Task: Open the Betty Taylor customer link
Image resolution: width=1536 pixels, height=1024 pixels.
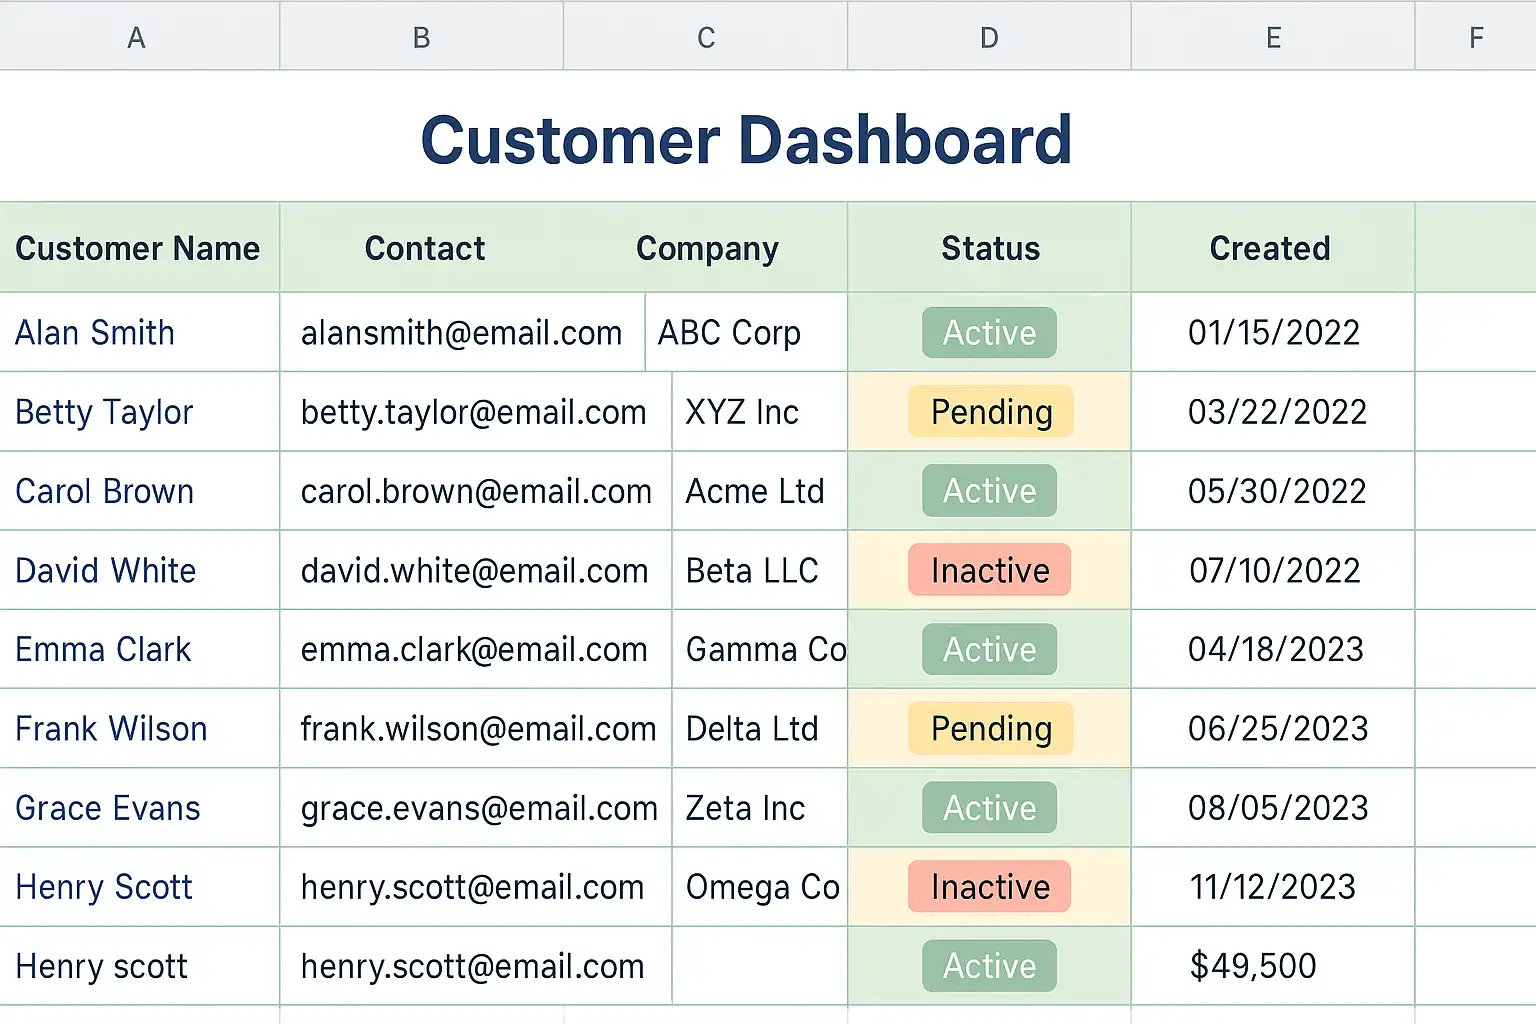Action: pos(104,412)
